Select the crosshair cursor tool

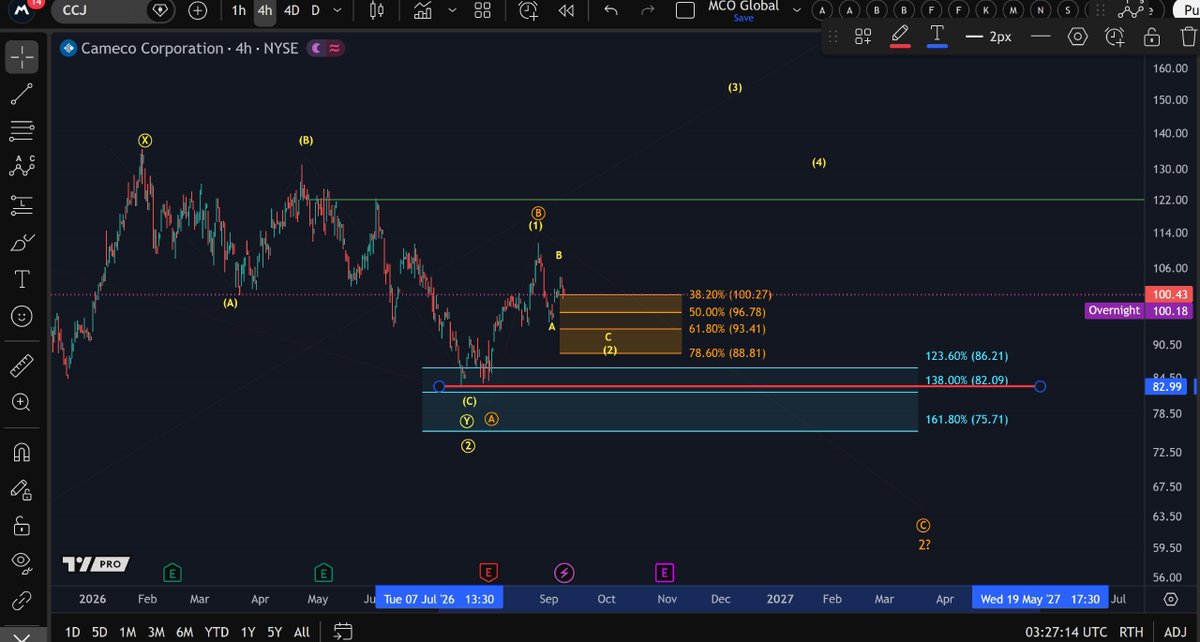pos(21,57)
